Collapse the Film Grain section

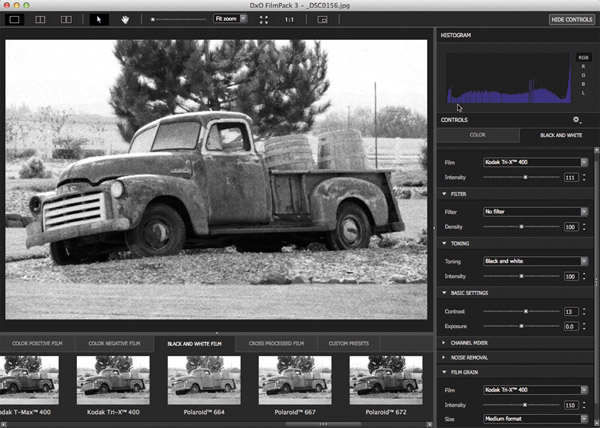[444, 372]
